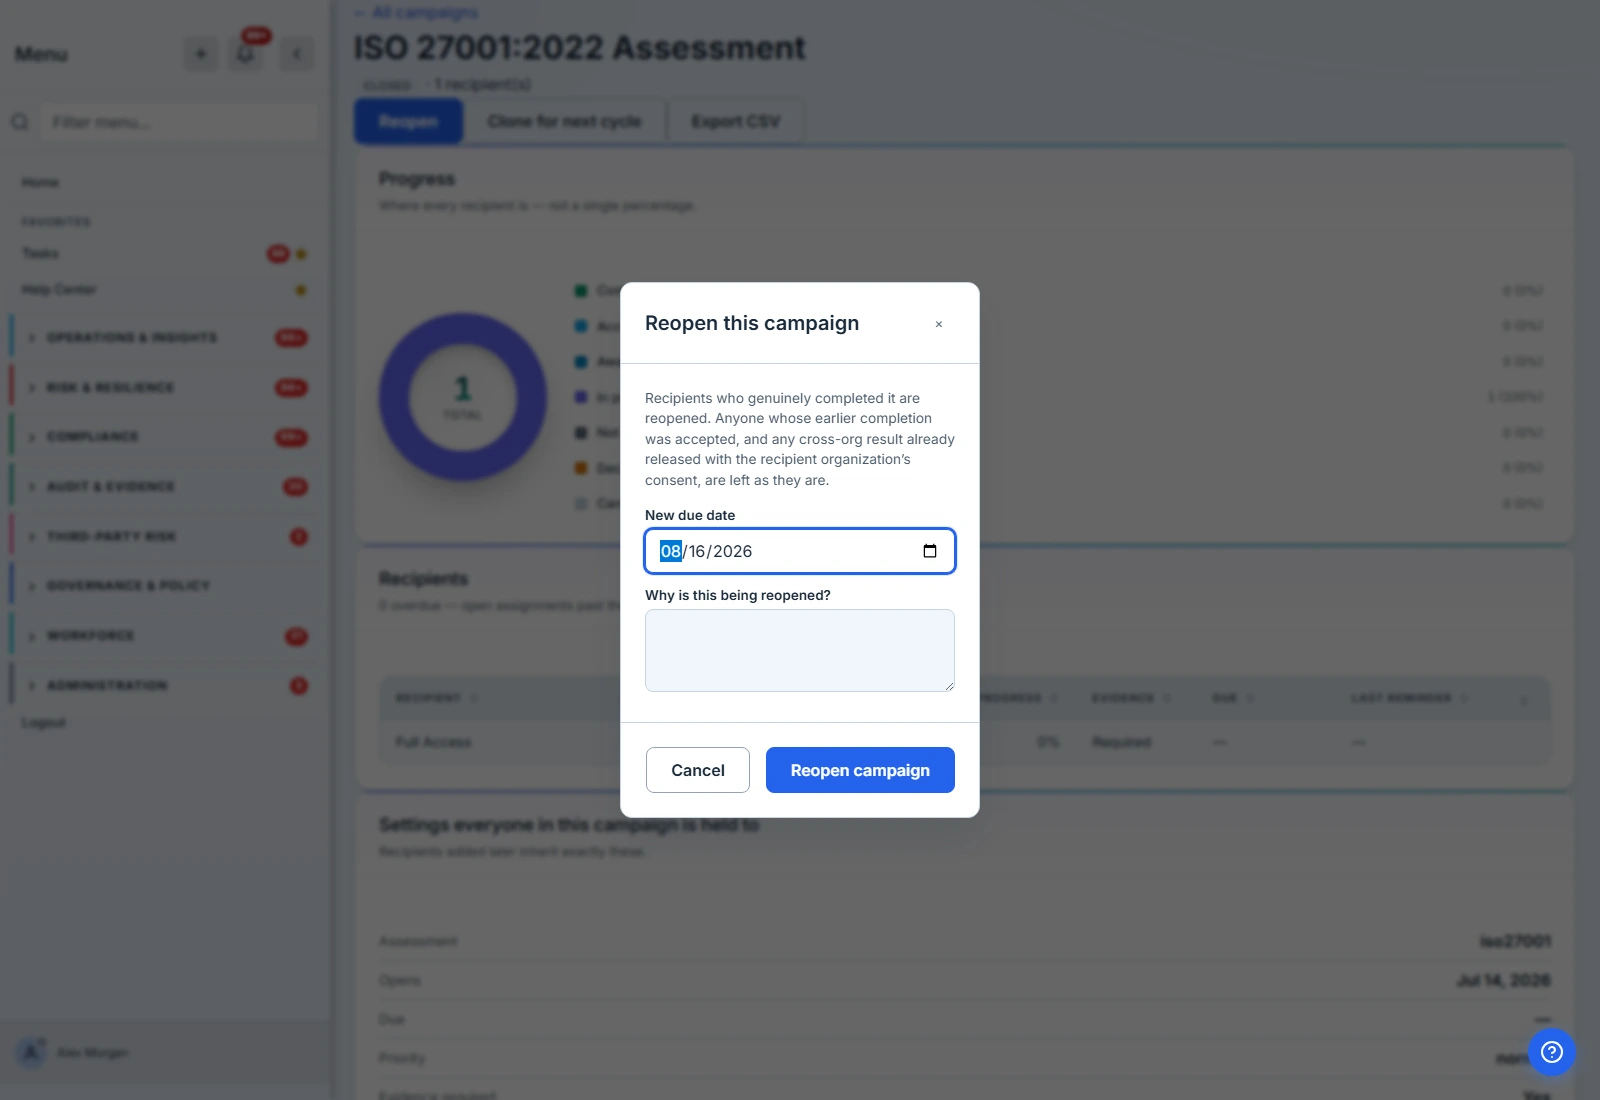Toggle the favorite star next to Tasks

point(301,254)
